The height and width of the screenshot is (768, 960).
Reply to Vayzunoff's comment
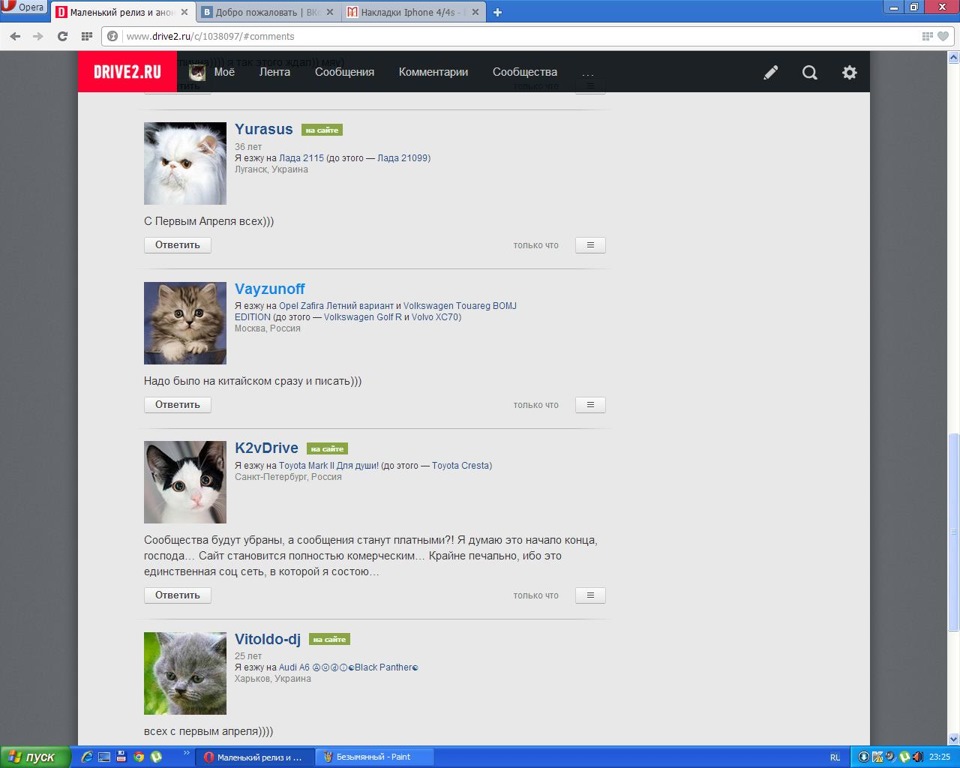178,405
